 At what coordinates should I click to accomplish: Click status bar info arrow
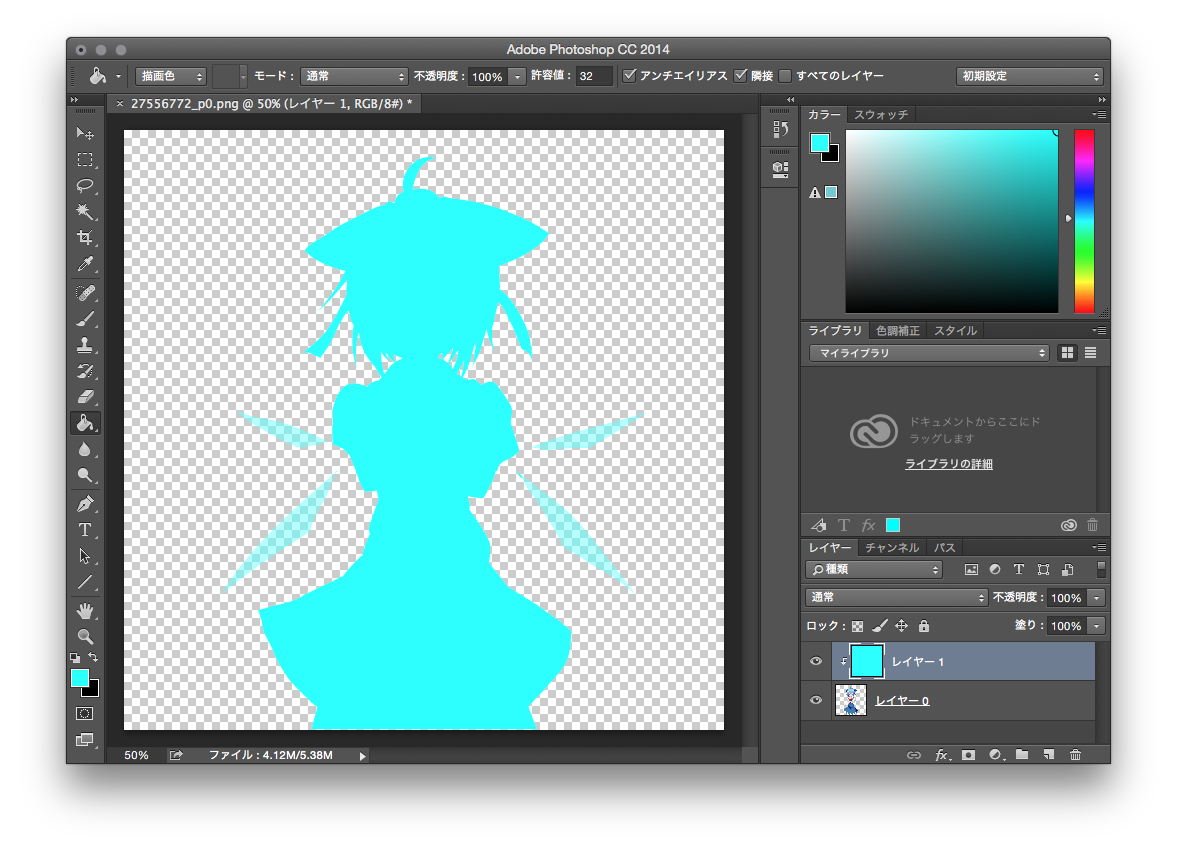coord(363,756)
